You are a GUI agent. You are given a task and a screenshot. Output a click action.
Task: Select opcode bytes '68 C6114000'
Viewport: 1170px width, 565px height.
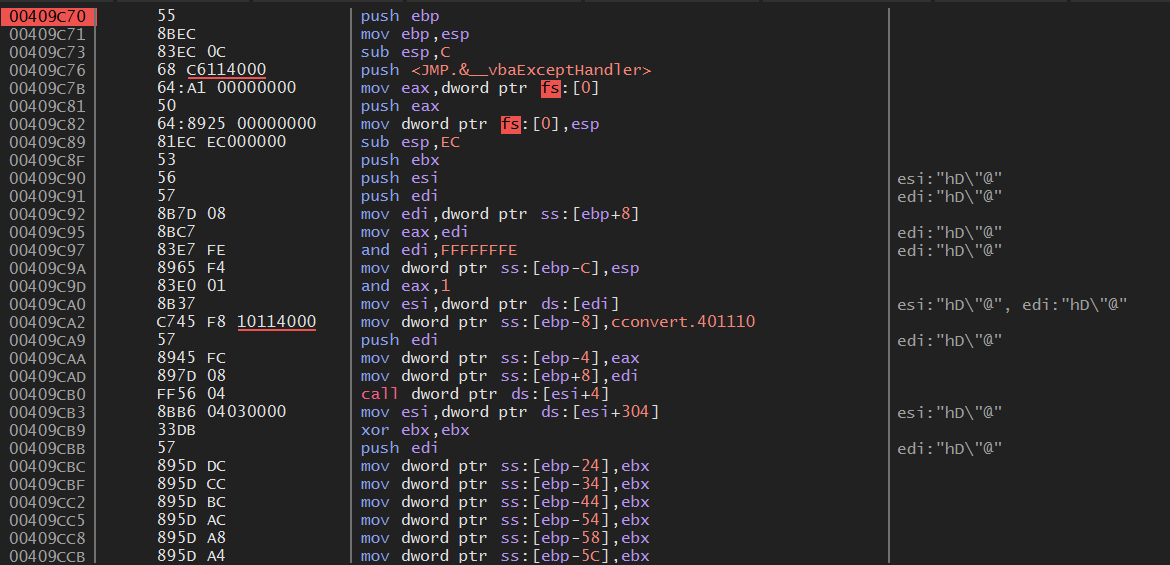pyautogui.click(x=212, y=70)
